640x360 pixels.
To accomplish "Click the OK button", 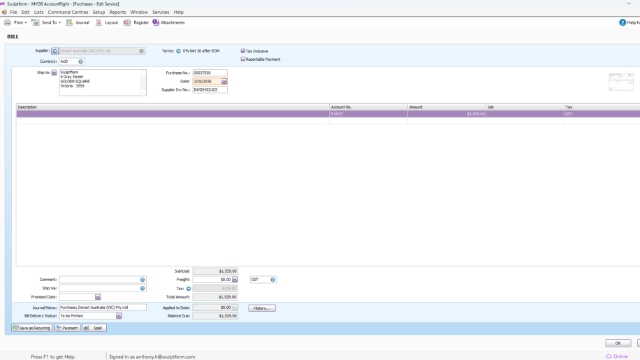I will [x=618, y=343].
